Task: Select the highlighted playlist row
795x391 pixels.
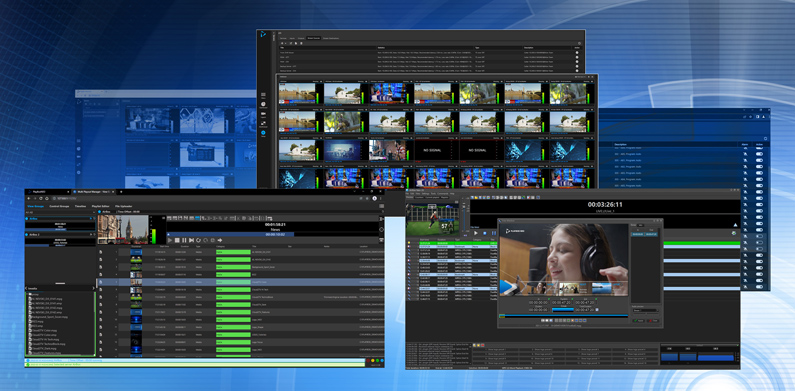Action: (240, 281)
